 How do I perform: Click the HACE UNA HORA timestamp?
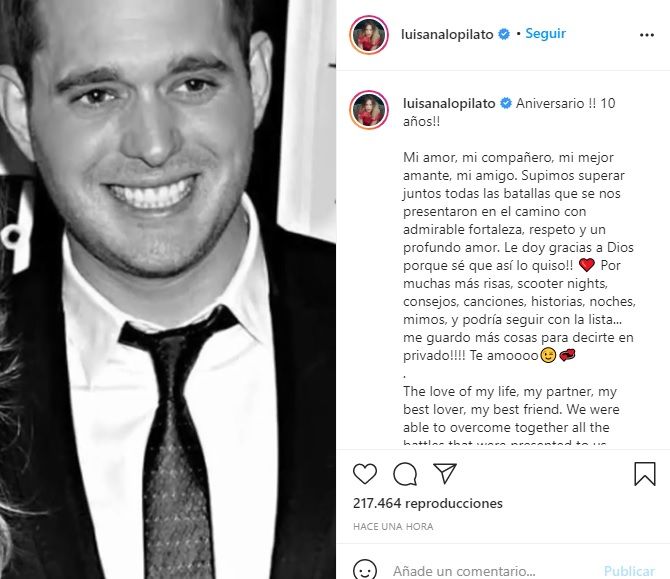393,526
